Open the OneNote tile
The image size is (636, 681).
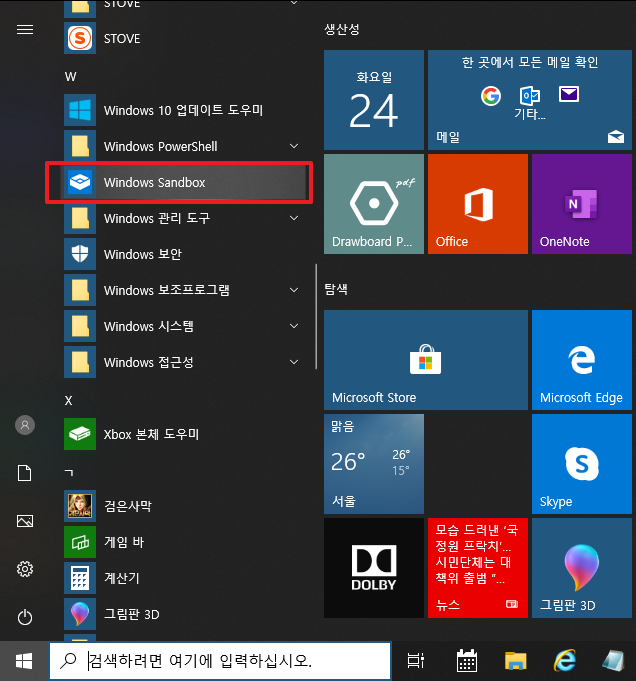point(582,204)
